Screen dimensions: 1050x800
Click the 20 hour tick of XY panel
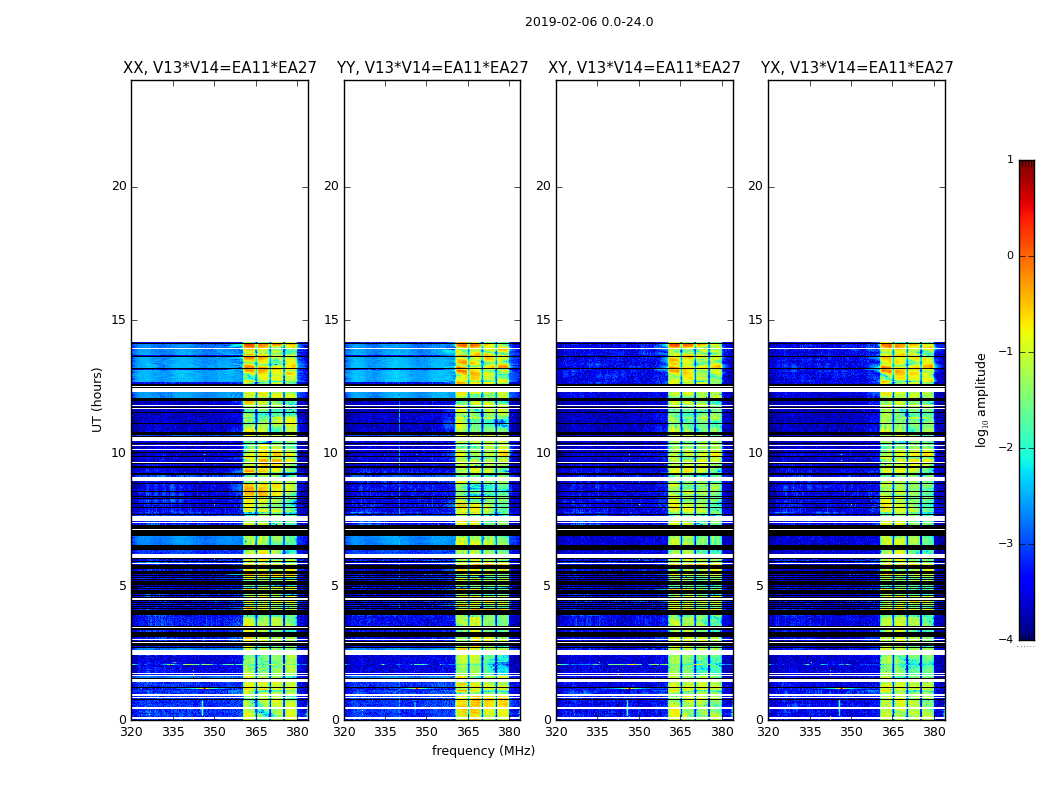pyautogui.click(x=543, y=186)
